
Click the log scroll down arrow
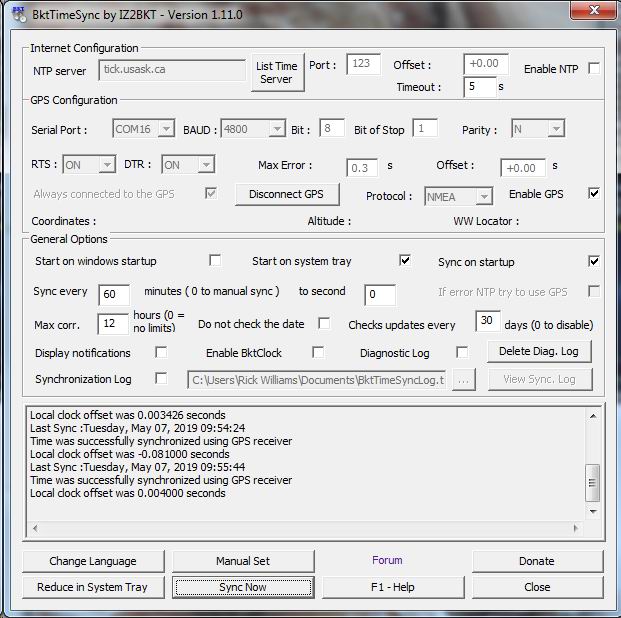[x=593, y=511]
